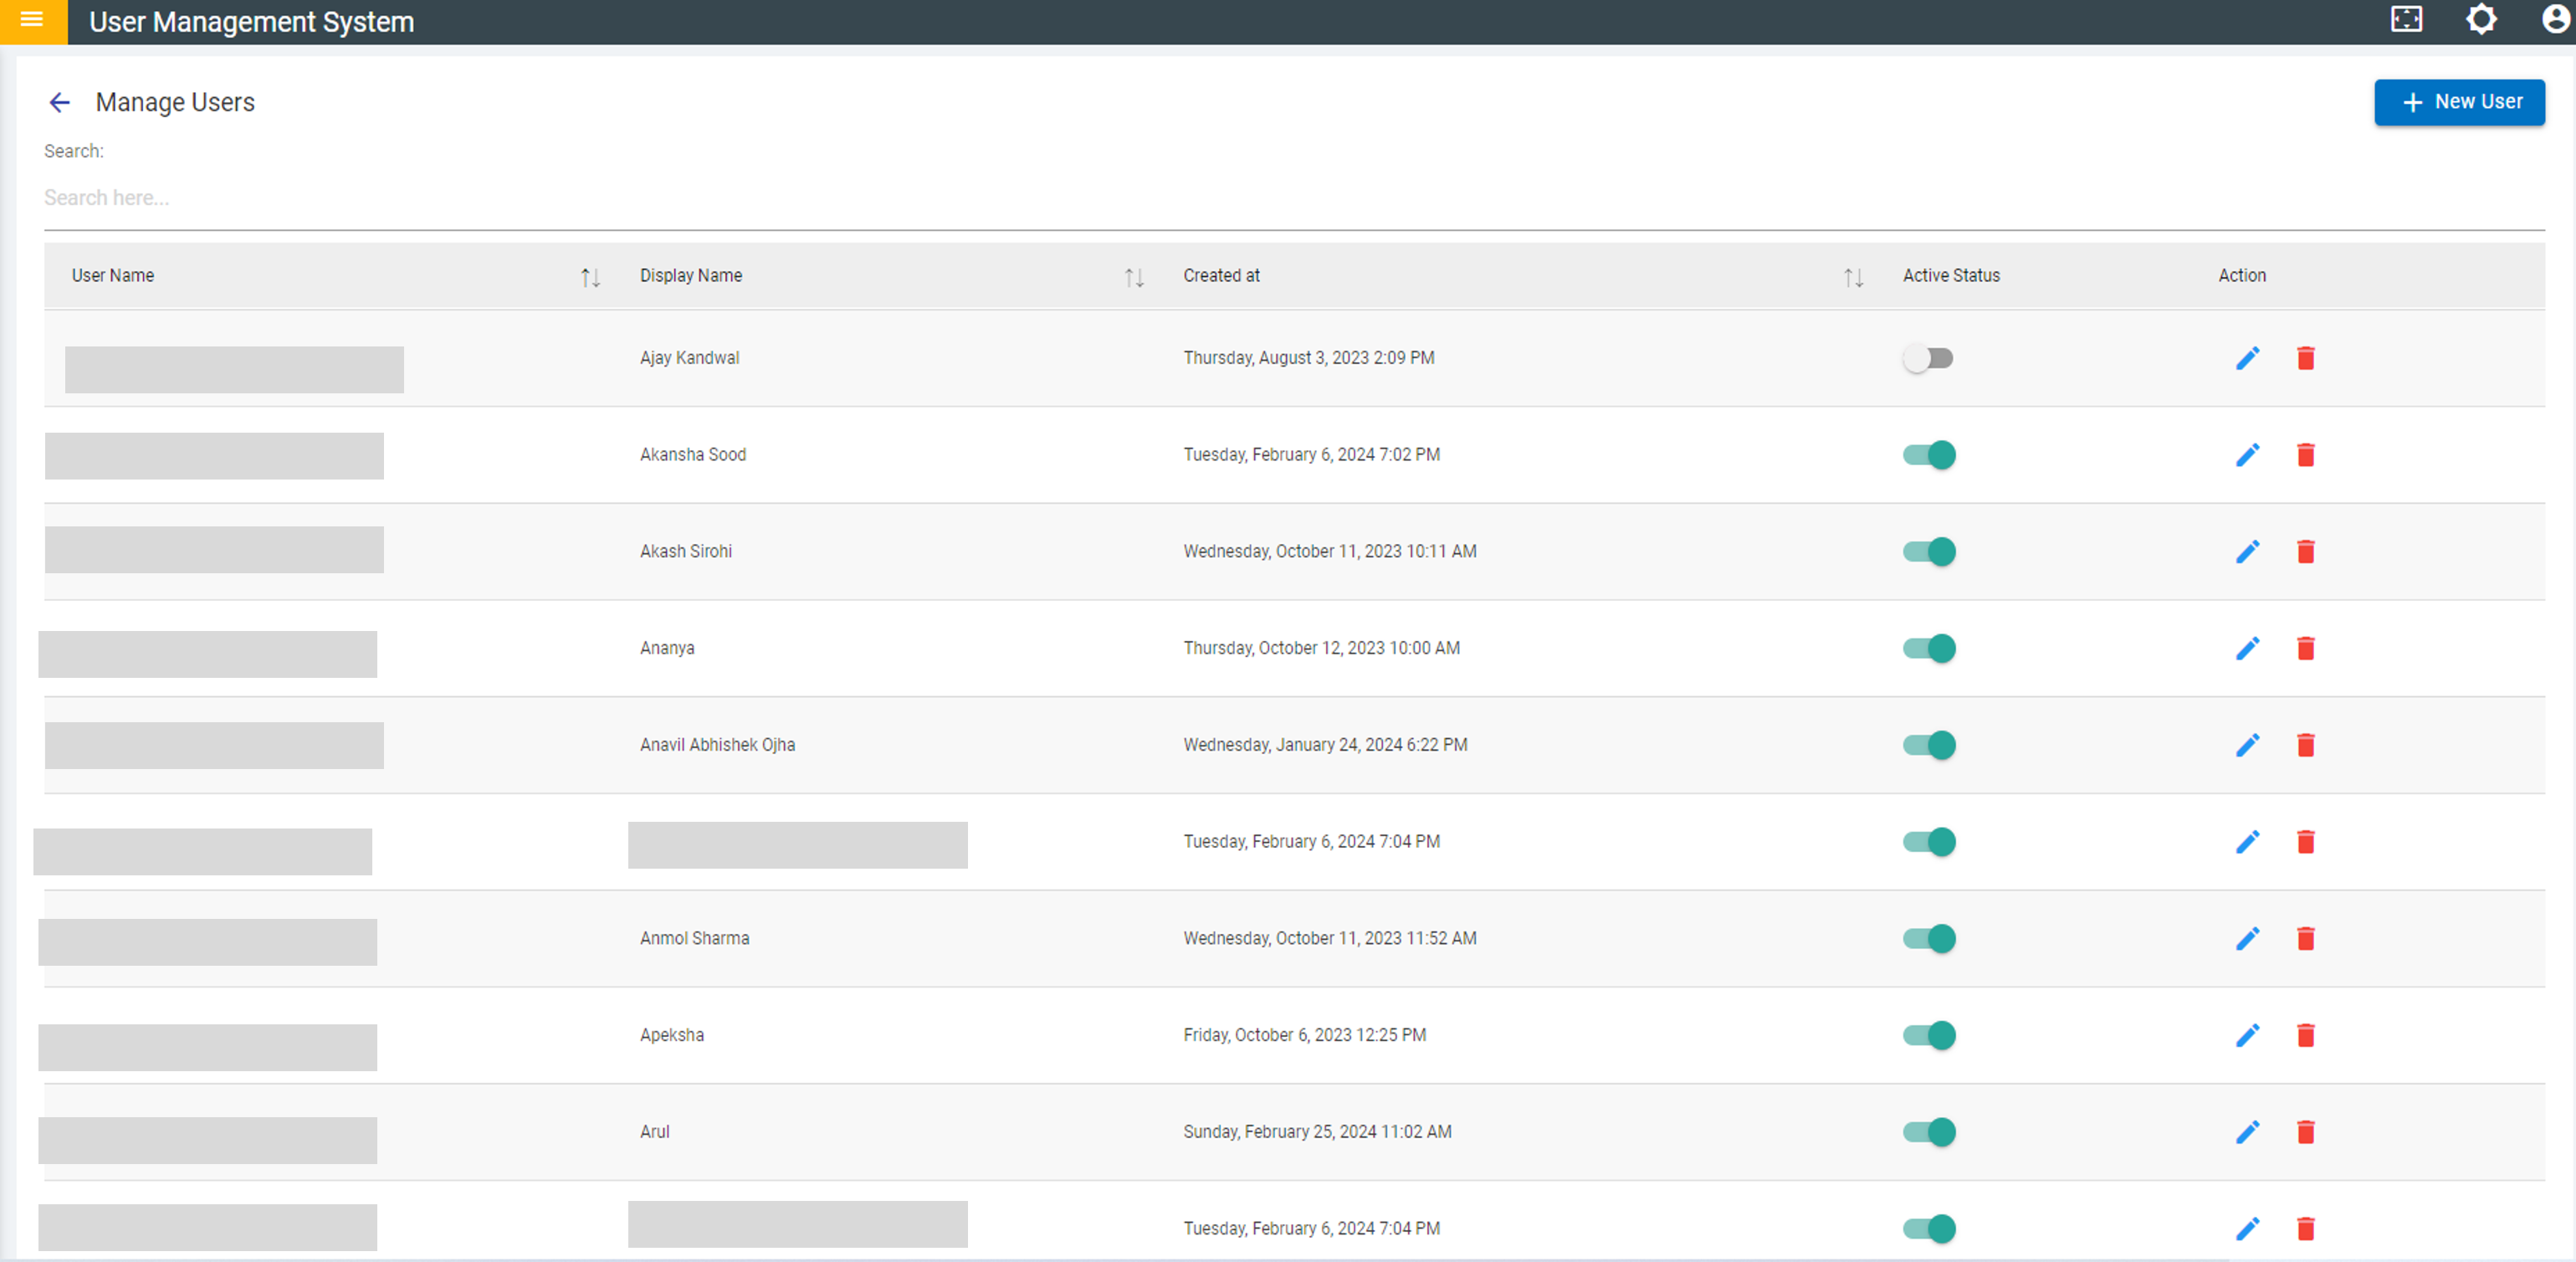
Task: Edit Ajay Kandwal with the pencil icon
Action: coord(2247,358)
